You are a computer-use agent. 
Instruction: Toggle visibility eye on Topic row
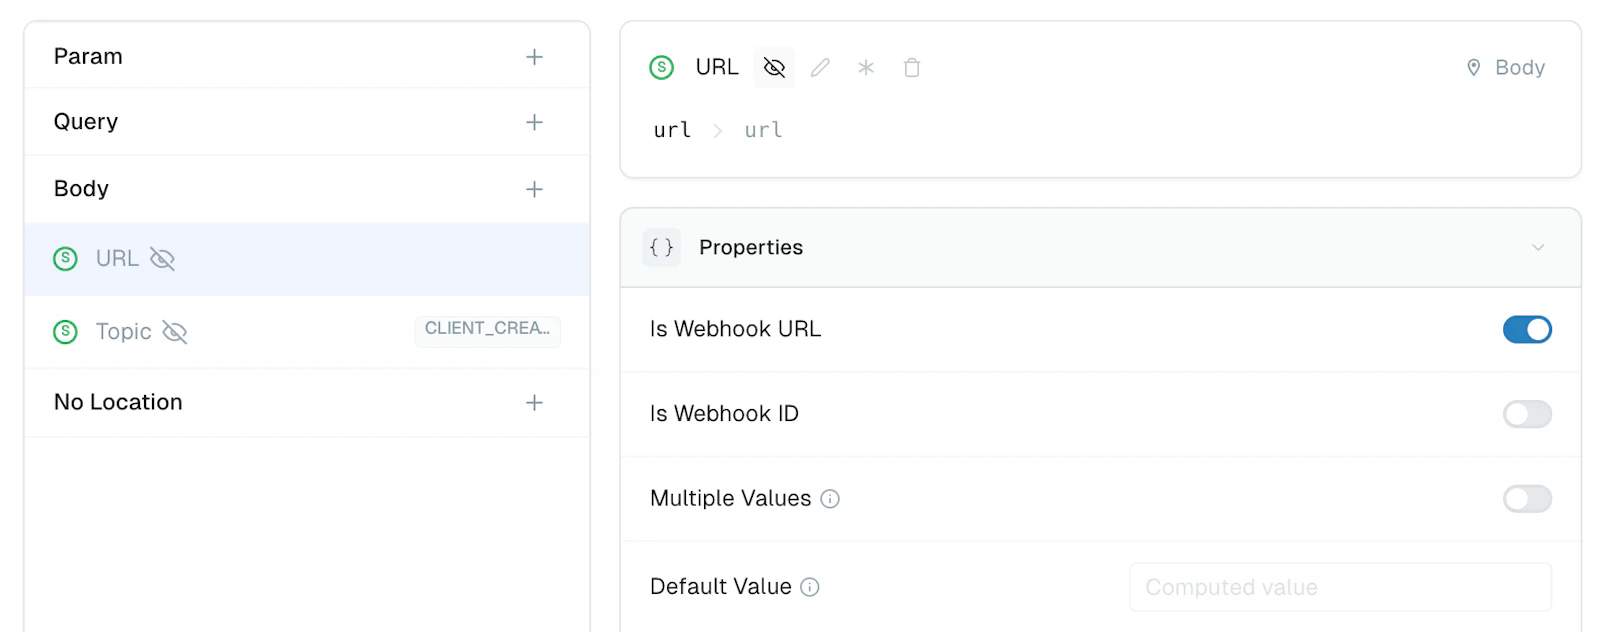pyautogui.click(x=175, y=332)
